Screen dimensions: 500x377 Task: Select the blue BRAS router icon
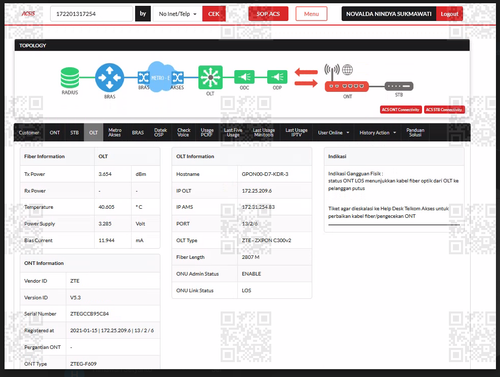(110, 78)
